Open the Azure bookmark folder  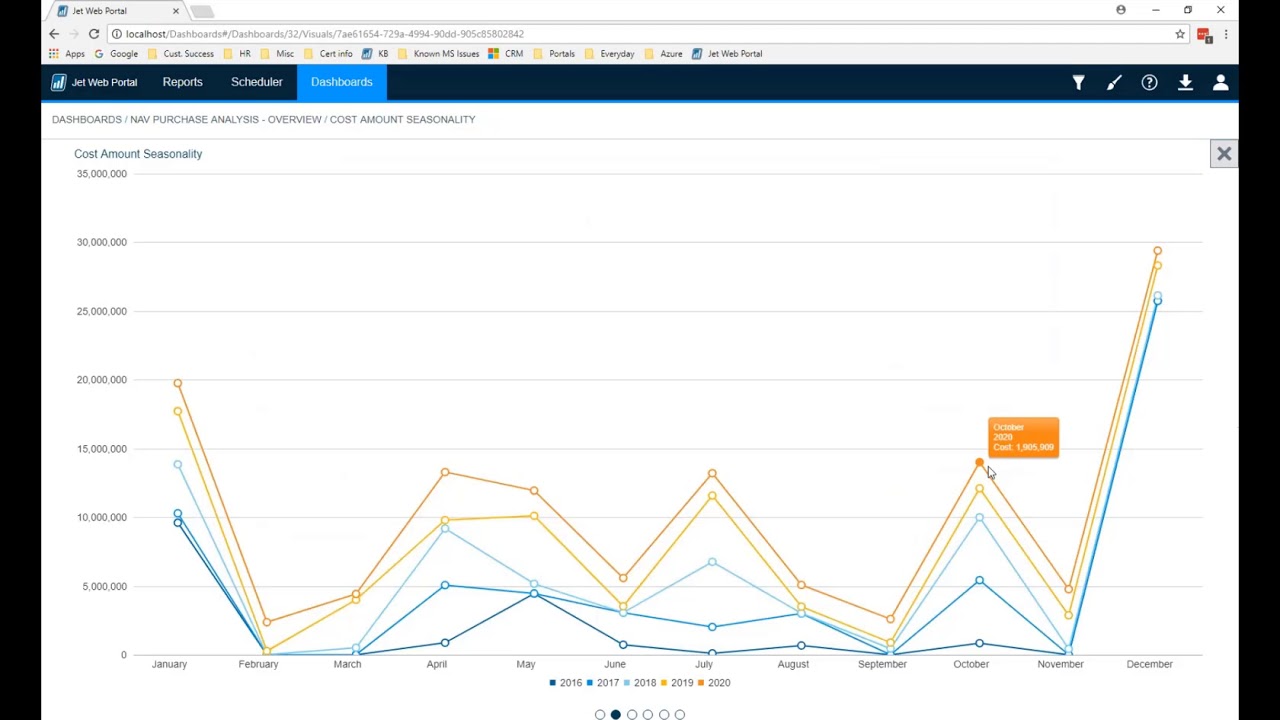click(x=664, y=54)
